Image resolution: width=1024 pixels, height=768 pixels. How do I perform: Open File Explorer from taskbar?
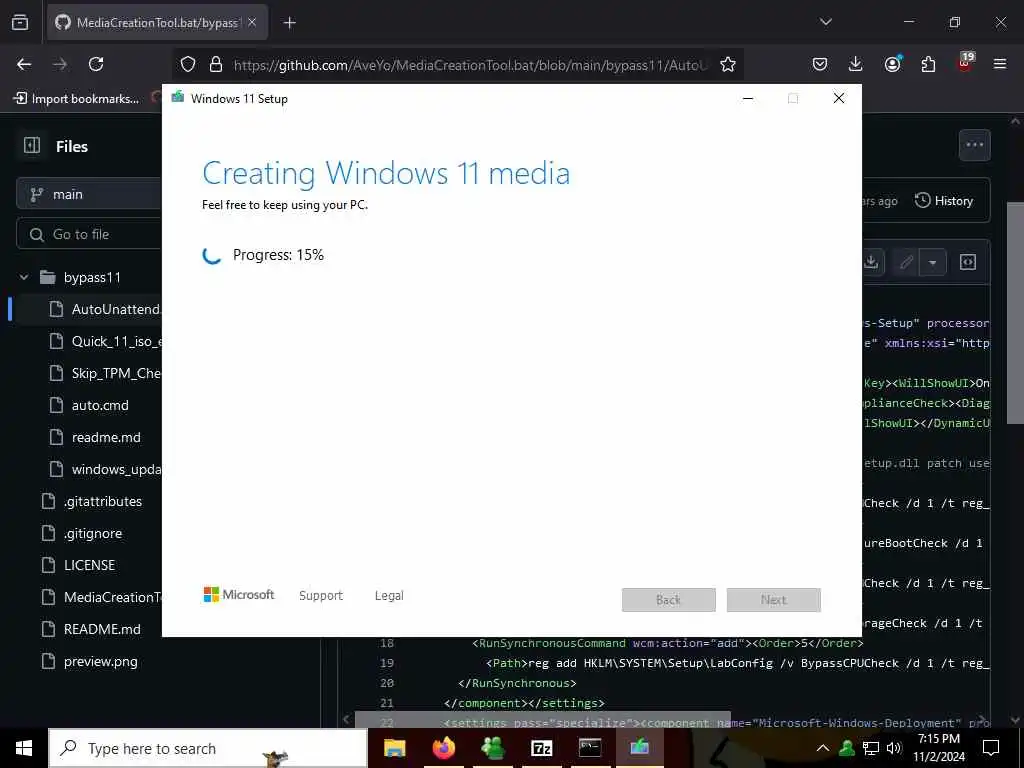(394, 748)
